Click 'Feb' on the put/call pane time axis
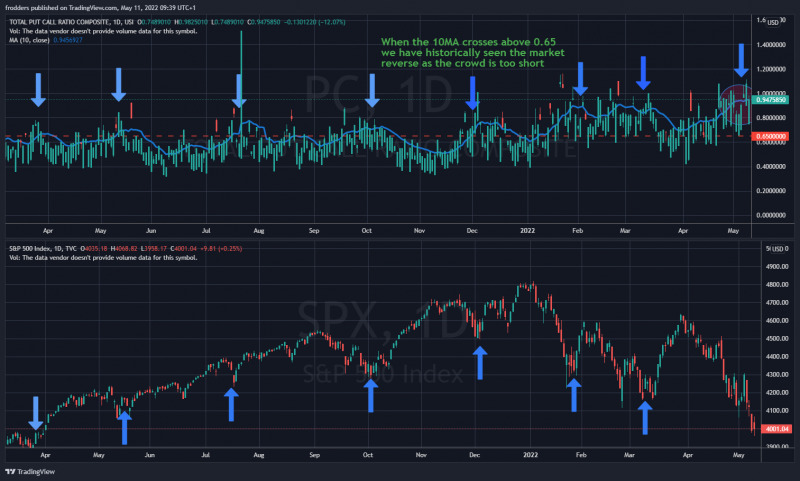The height and width of the screenshot is (481, 800). click(578, 231)
